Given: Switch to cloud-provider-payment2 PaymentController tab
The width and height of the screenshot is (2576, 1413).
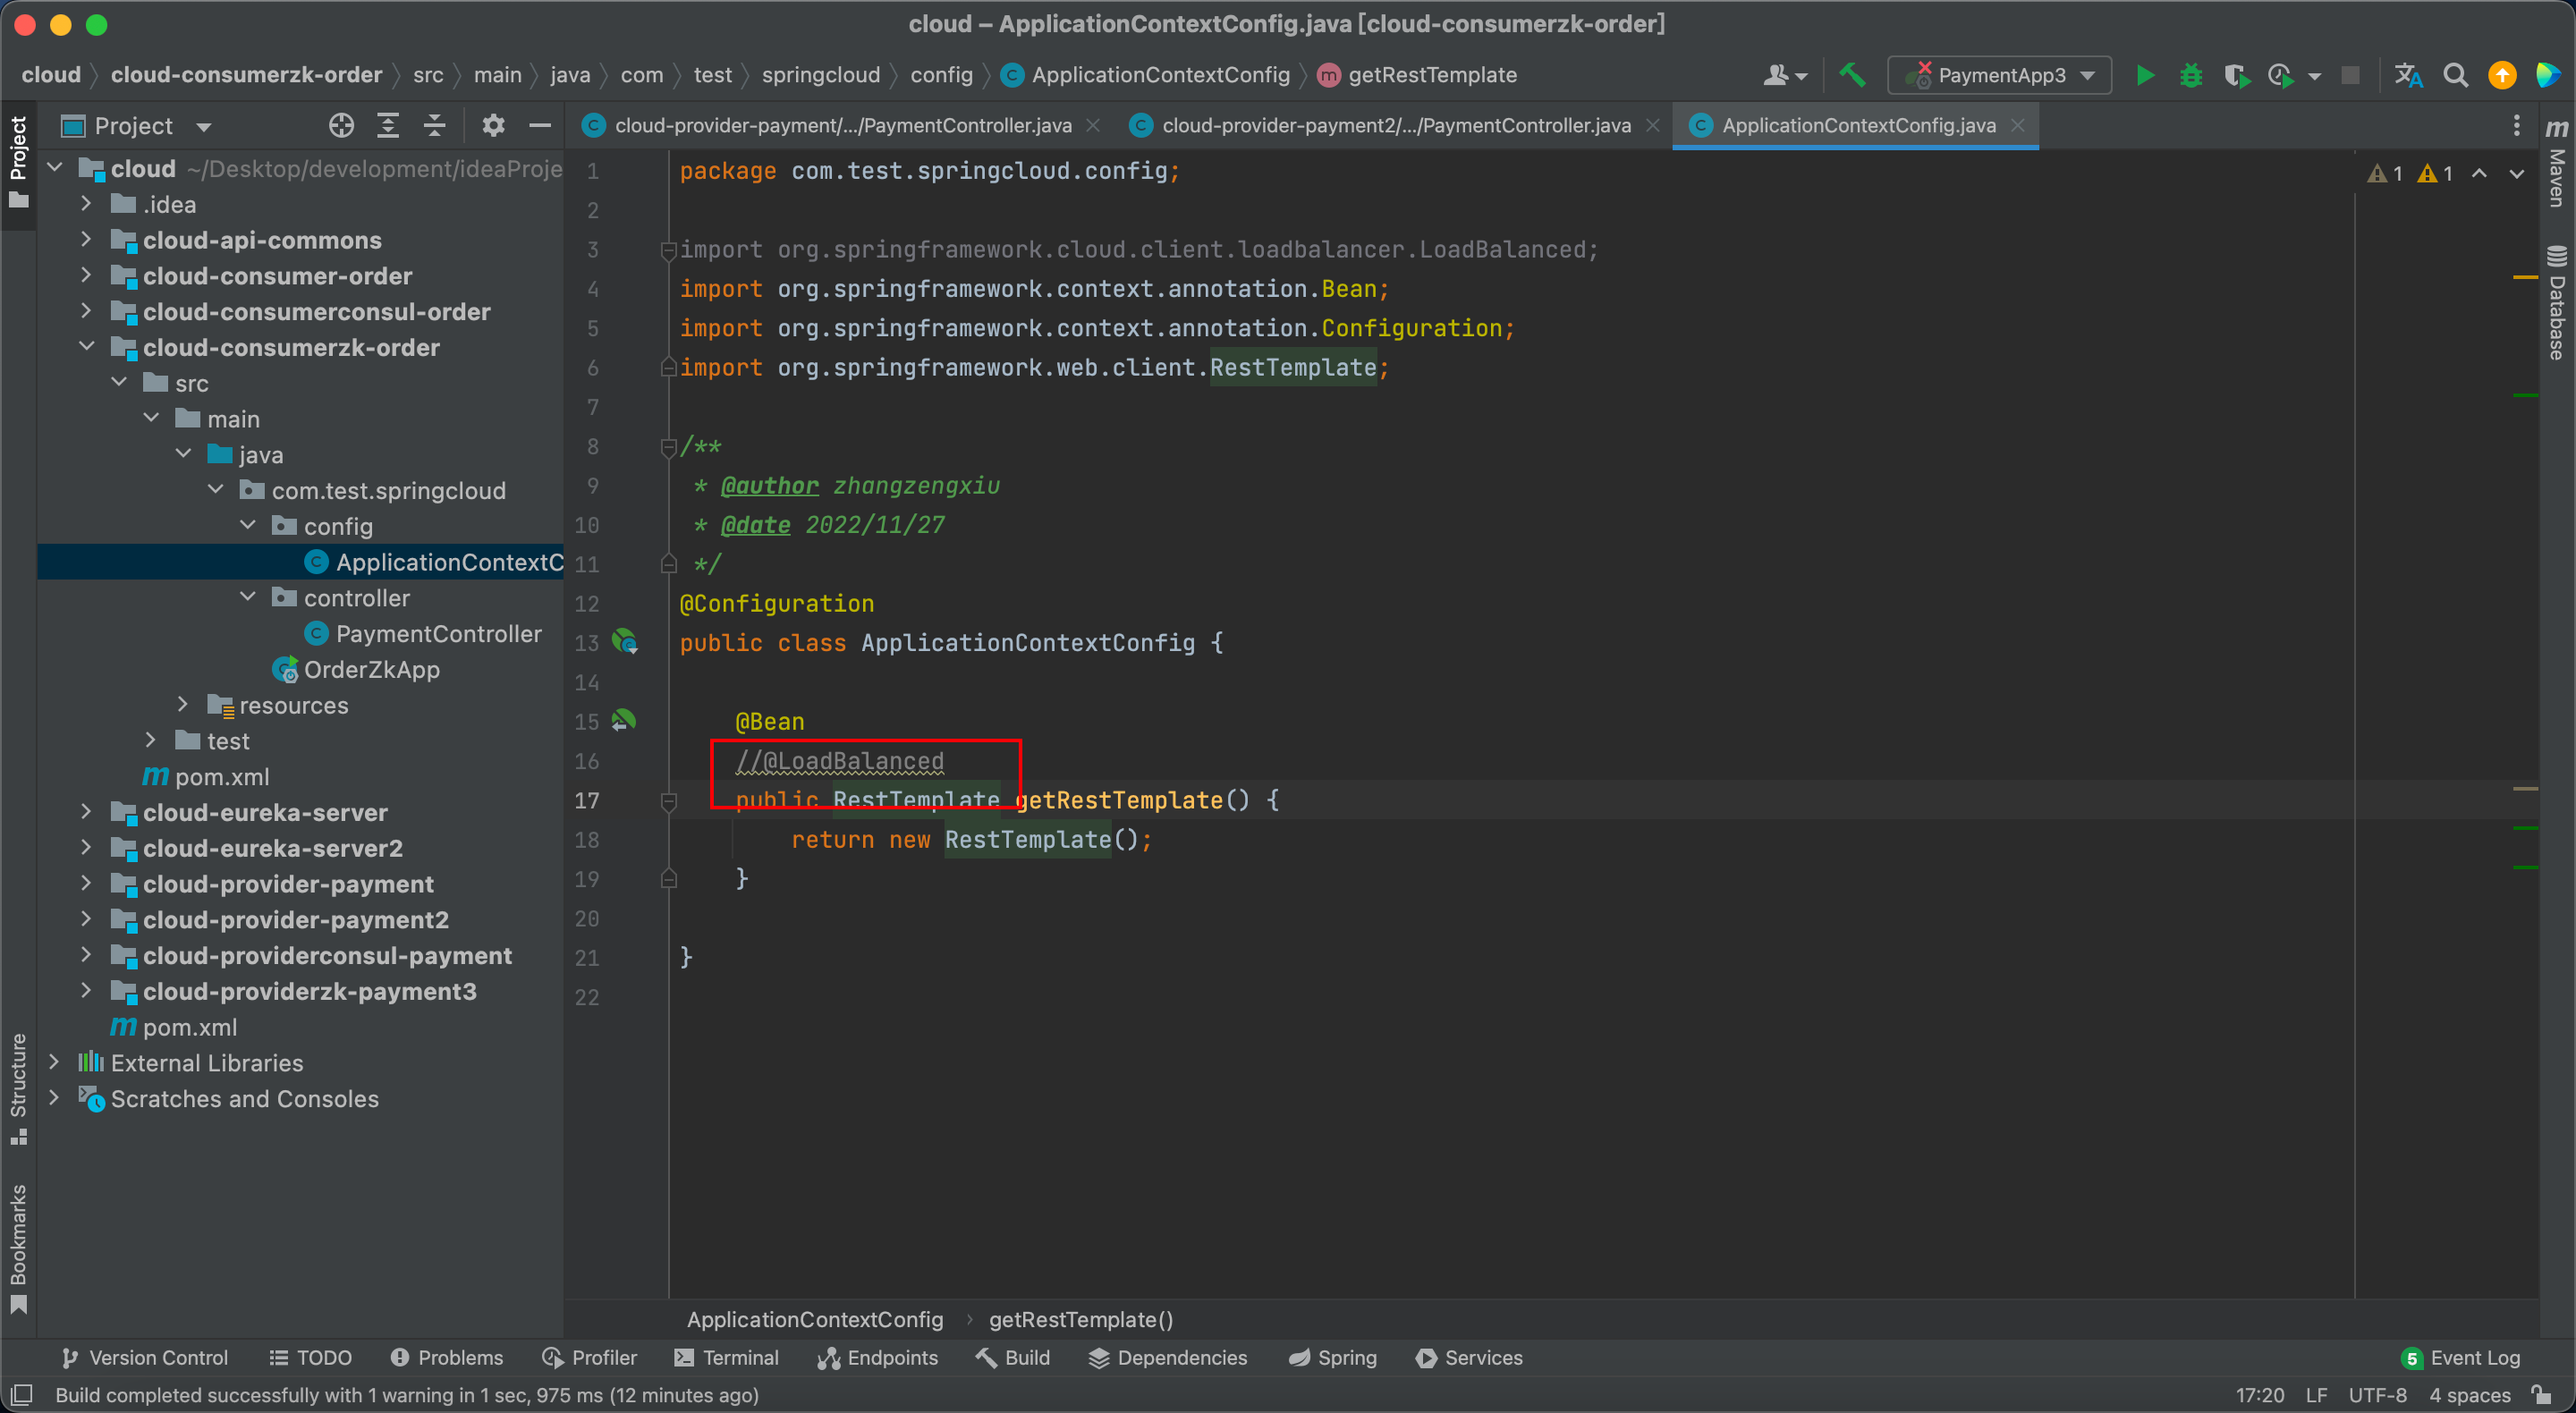Looking at the screenshot, I should tap(1395, 125).
